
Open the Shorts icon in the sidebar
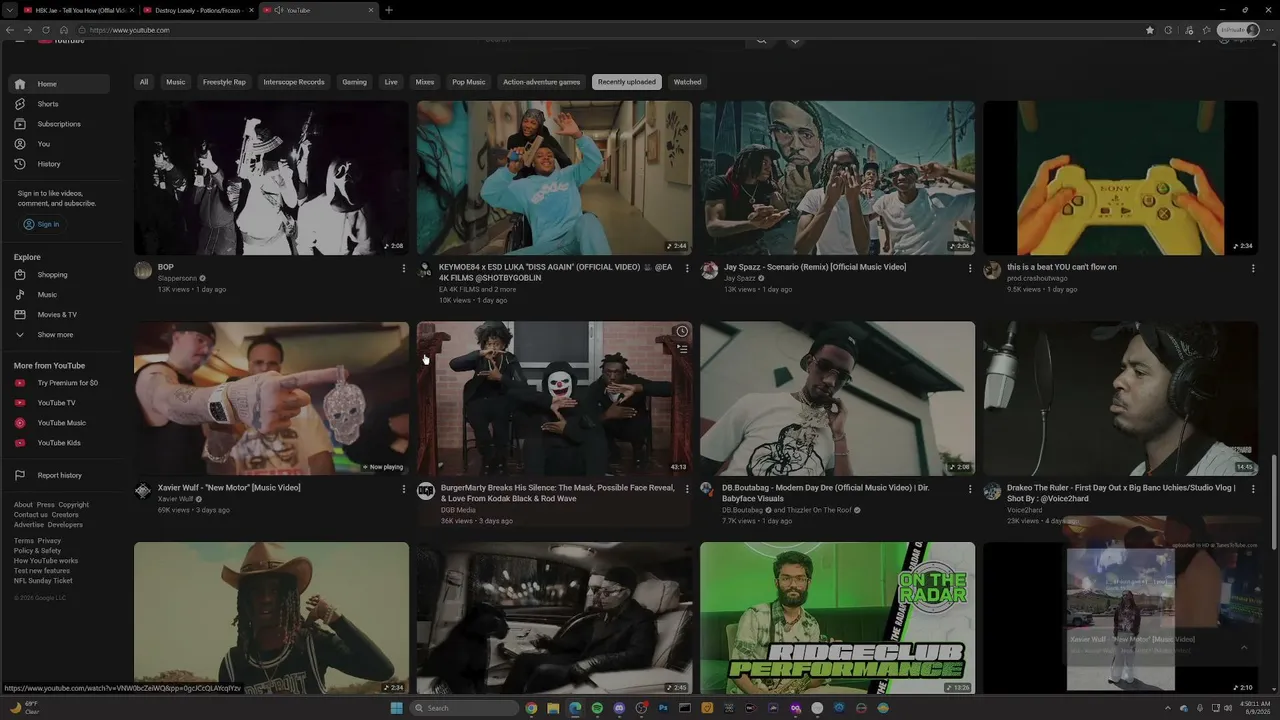(x=20, y=104)
